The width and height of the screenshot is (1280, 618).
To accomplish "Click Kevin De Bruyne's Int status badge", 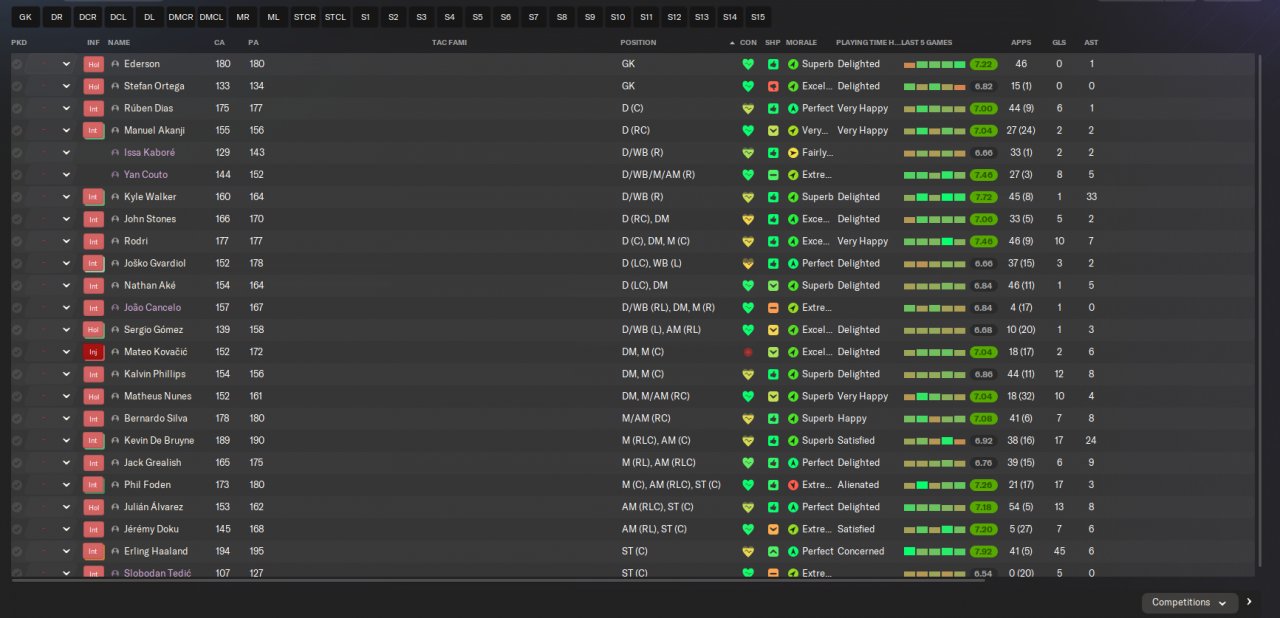I will 94,441.
